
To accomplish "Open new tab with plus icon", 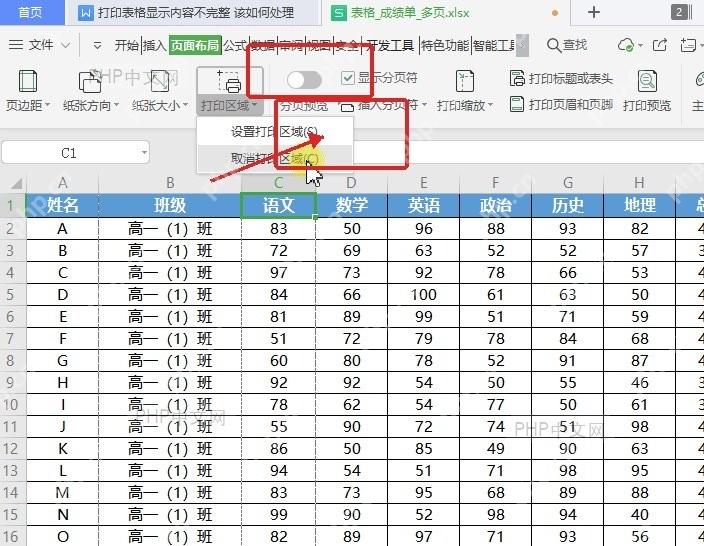I will [x=594, y=12].
